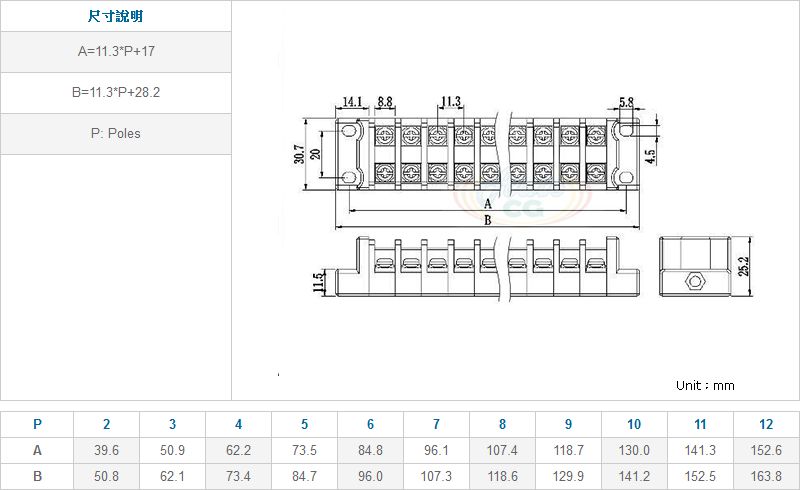
Task: Click the 25.2 dimension on the side view
Action: point(743,265)
